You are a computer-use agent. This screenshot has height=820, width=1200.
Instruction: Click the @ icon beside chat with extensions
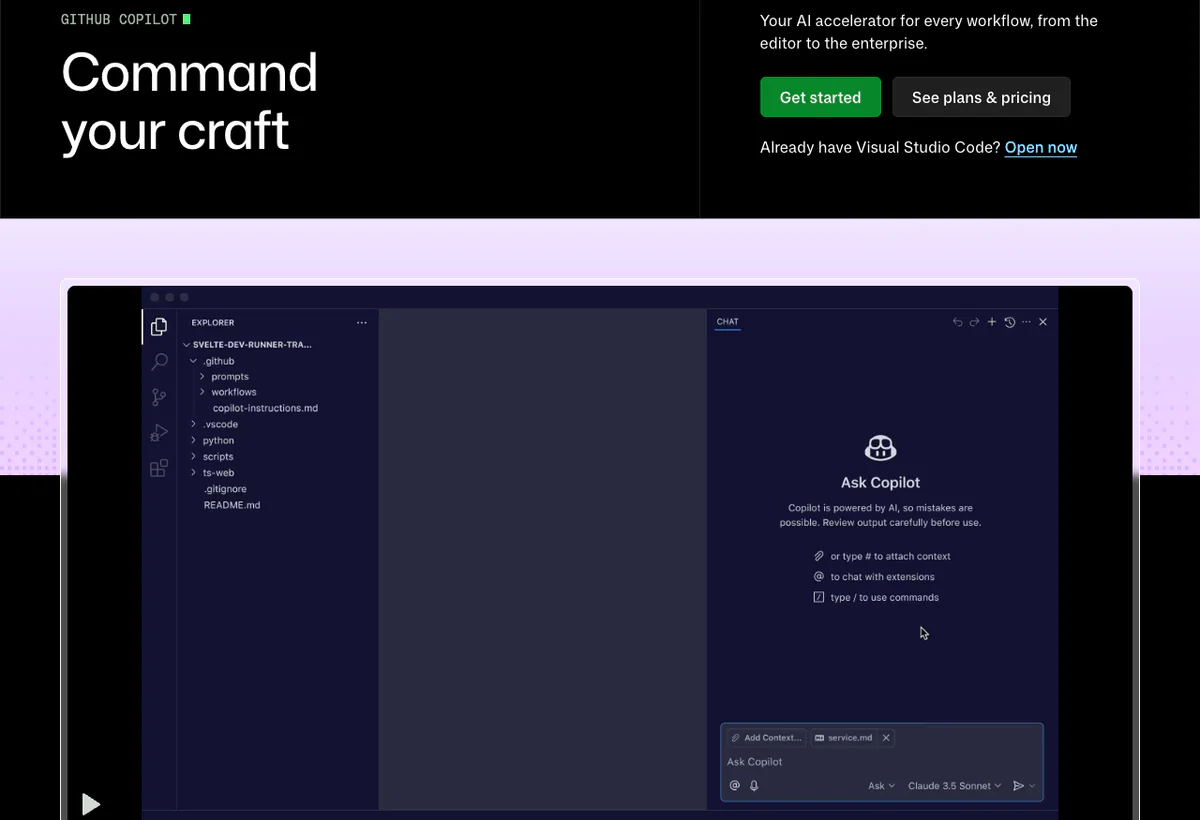click(819, 577)
